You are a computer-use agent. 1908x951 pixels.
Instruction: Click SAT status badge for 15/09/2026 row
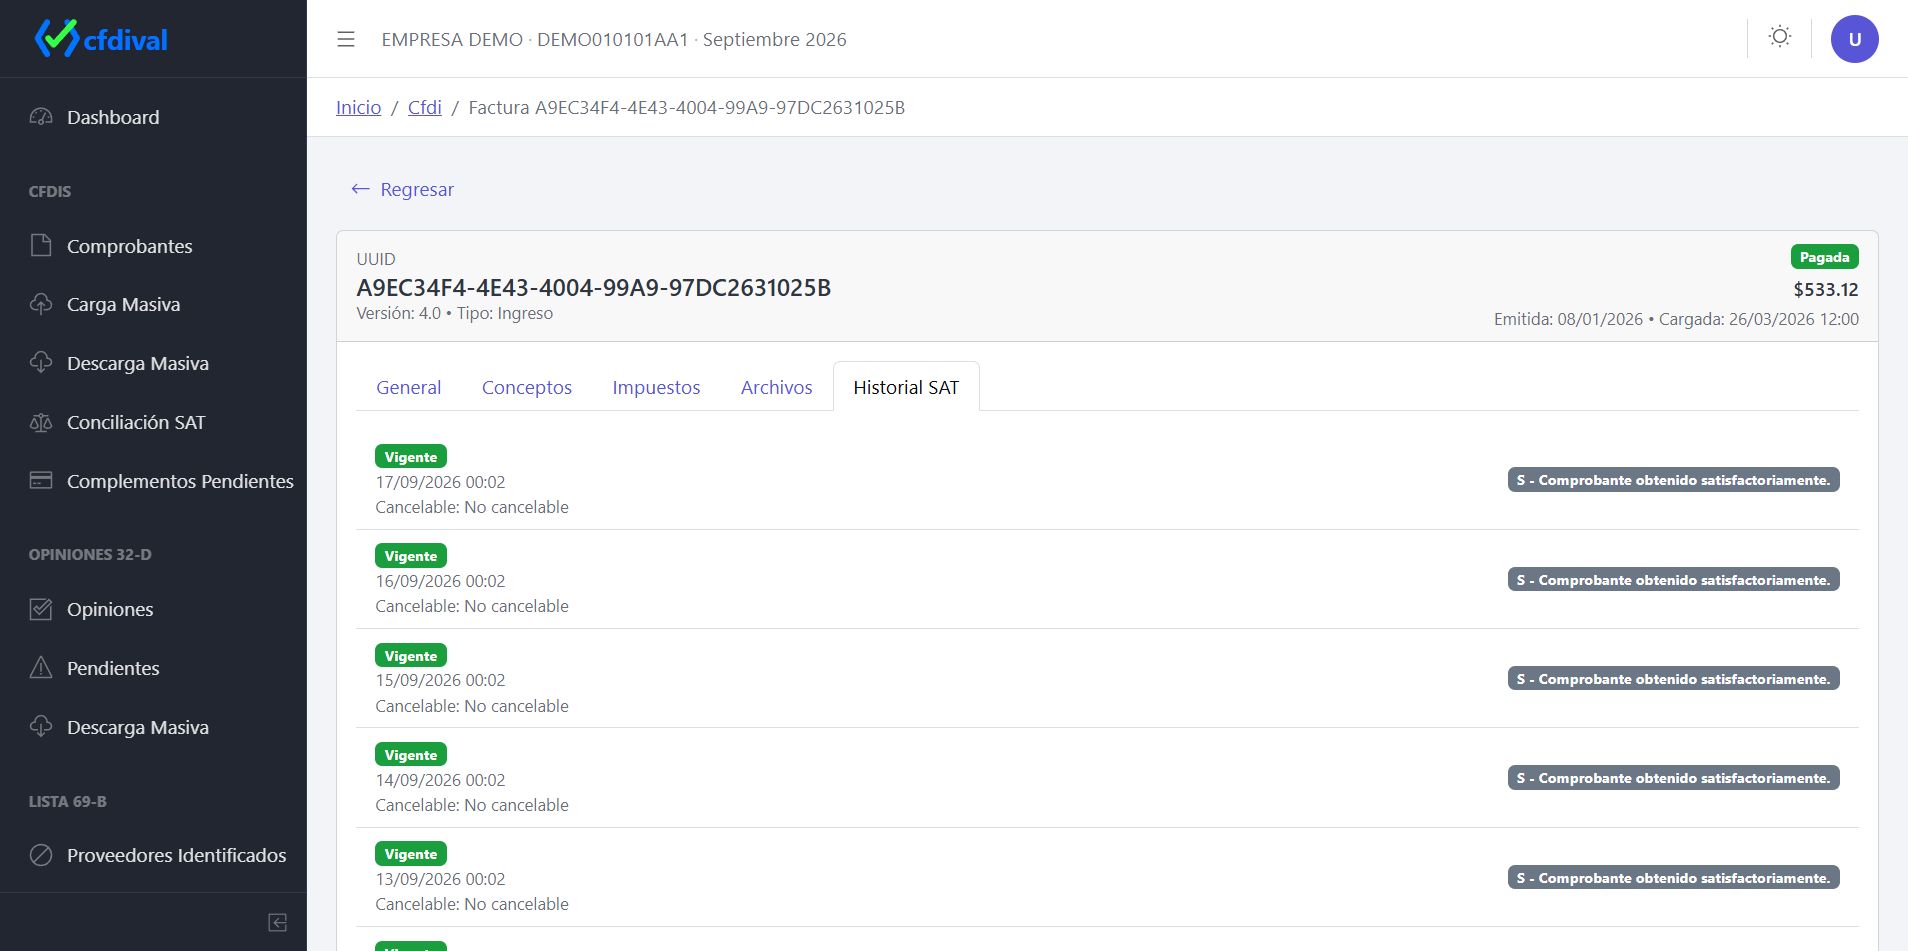pyautogui.click(x=1673, y=679)
